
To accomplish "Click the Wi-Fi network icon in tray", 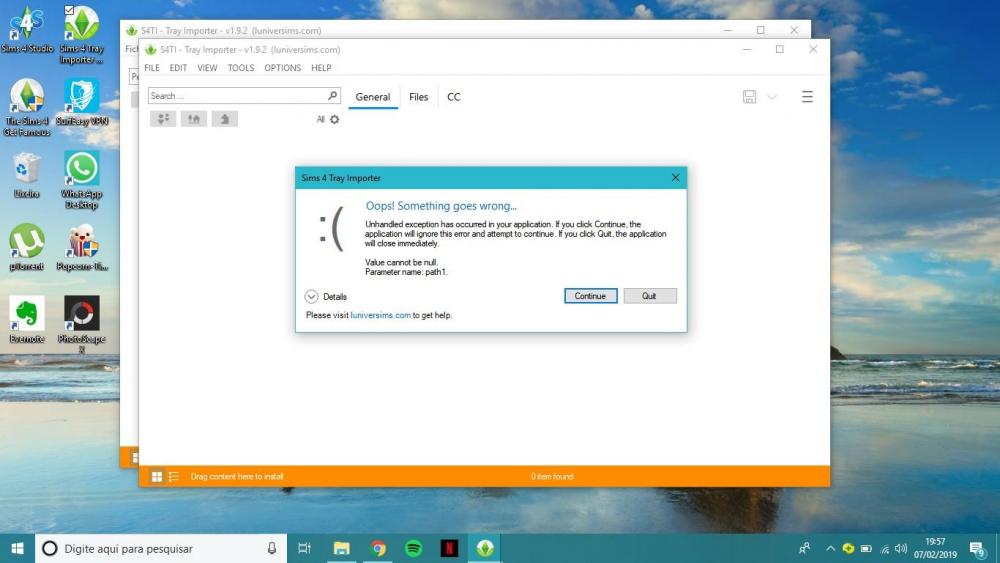I will pos(884,548).
